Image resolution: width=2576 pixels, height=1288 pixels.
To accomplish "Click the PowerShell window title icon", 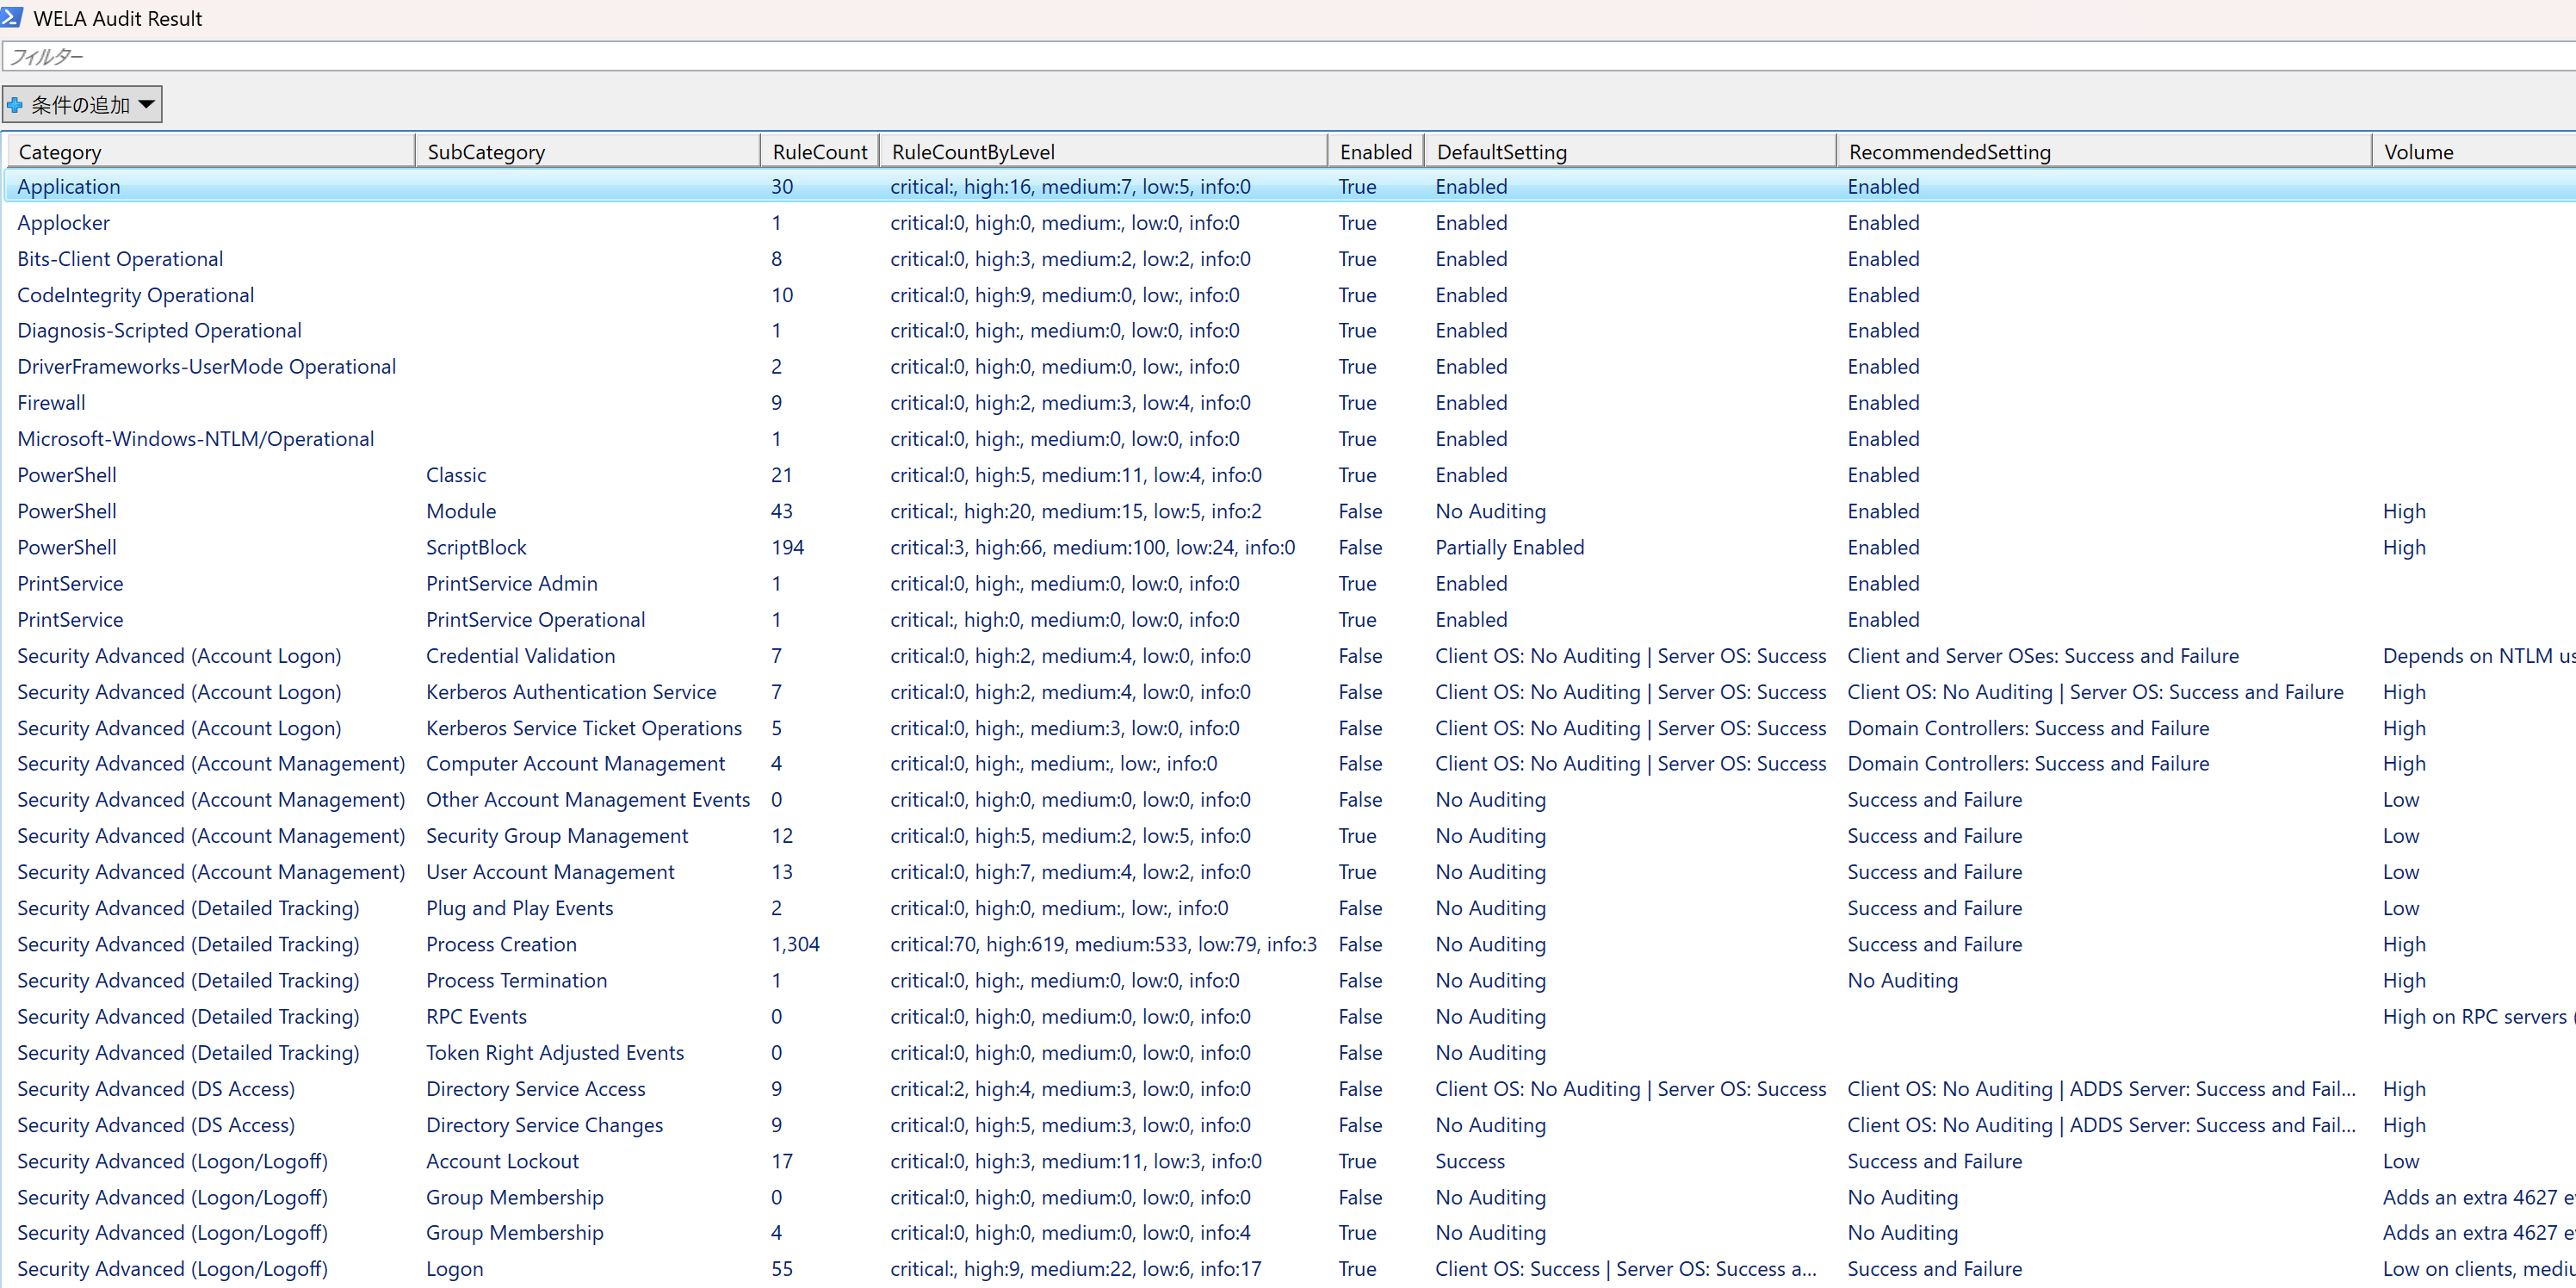I will [12, 17].
